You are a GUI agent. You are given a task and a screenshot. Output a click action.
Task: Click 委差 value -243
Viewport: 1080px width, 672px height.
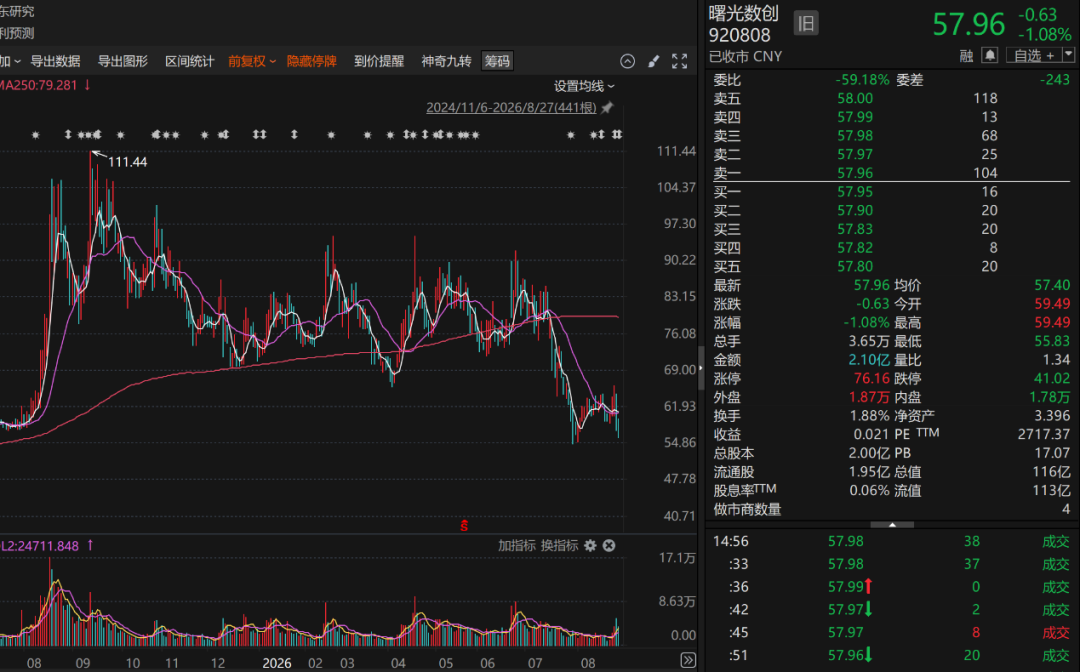(1055, 80)
